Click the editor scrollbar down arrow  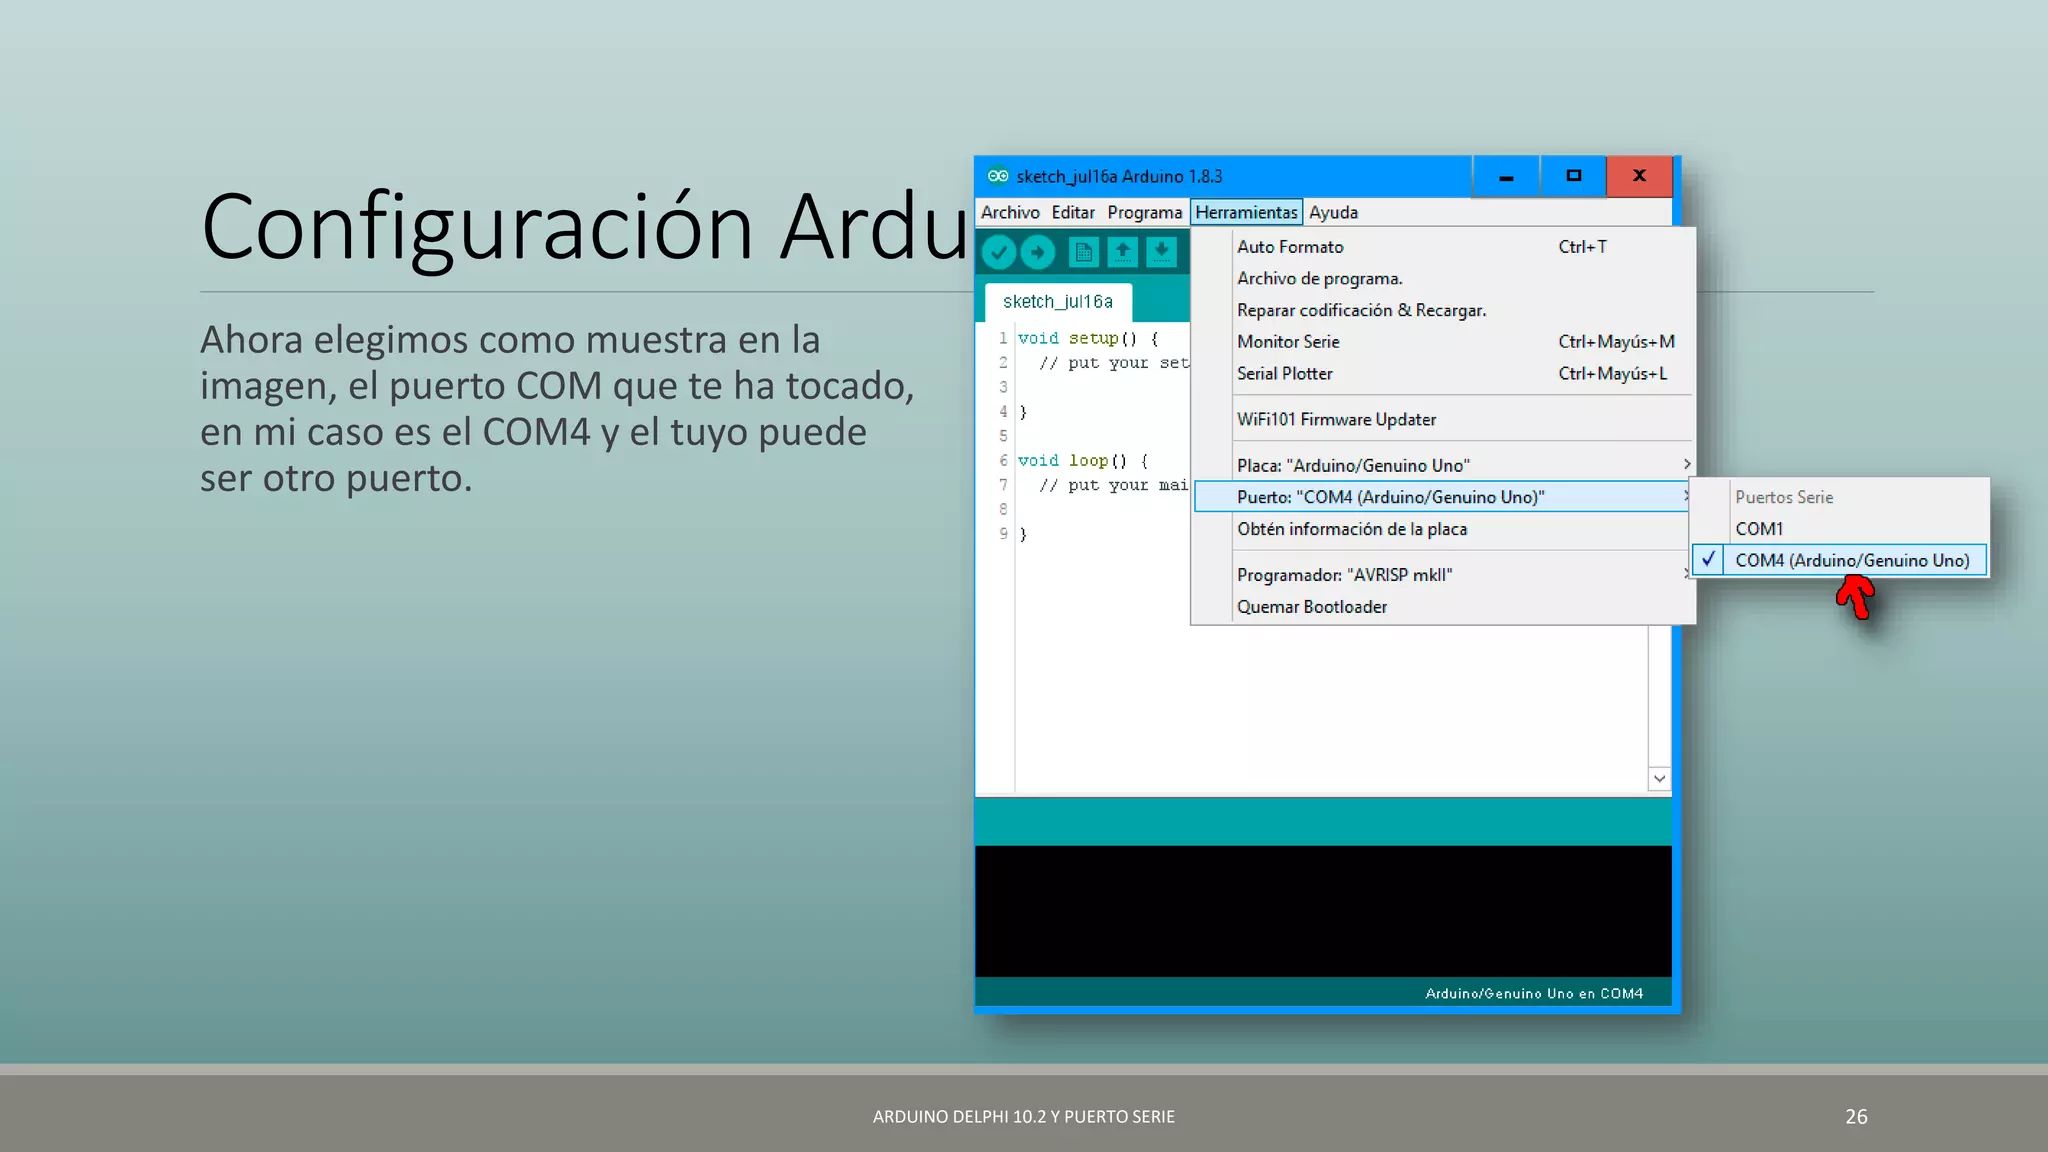[x=1659, y=779]
